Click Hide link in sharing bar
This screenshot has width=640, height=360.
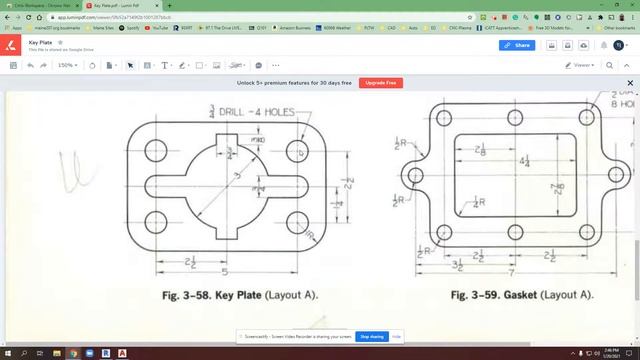[x=396, y=337]
